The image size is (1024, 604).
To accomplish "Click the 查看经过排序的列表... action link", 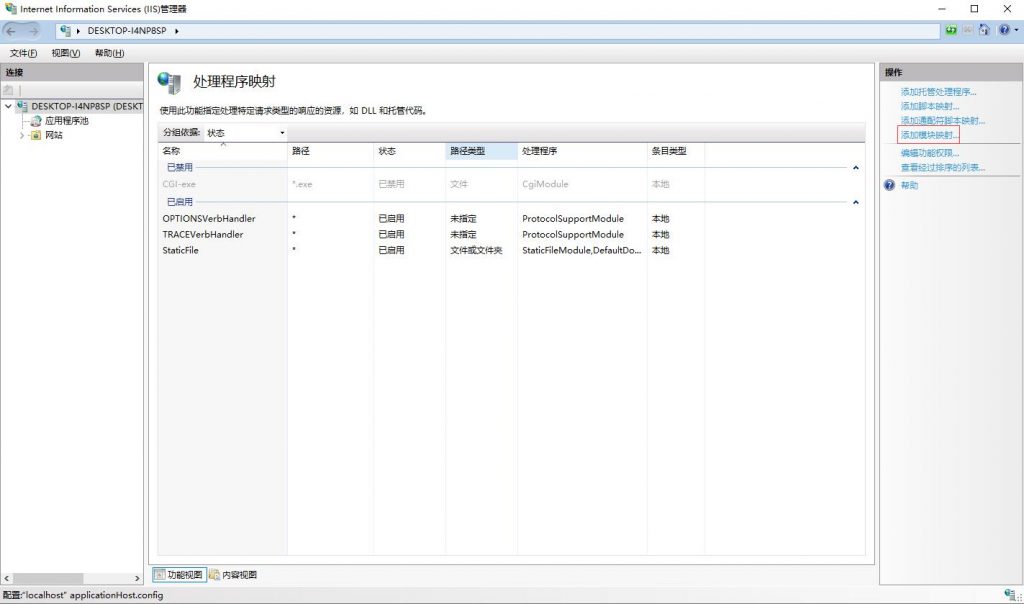I will point(943,168).
